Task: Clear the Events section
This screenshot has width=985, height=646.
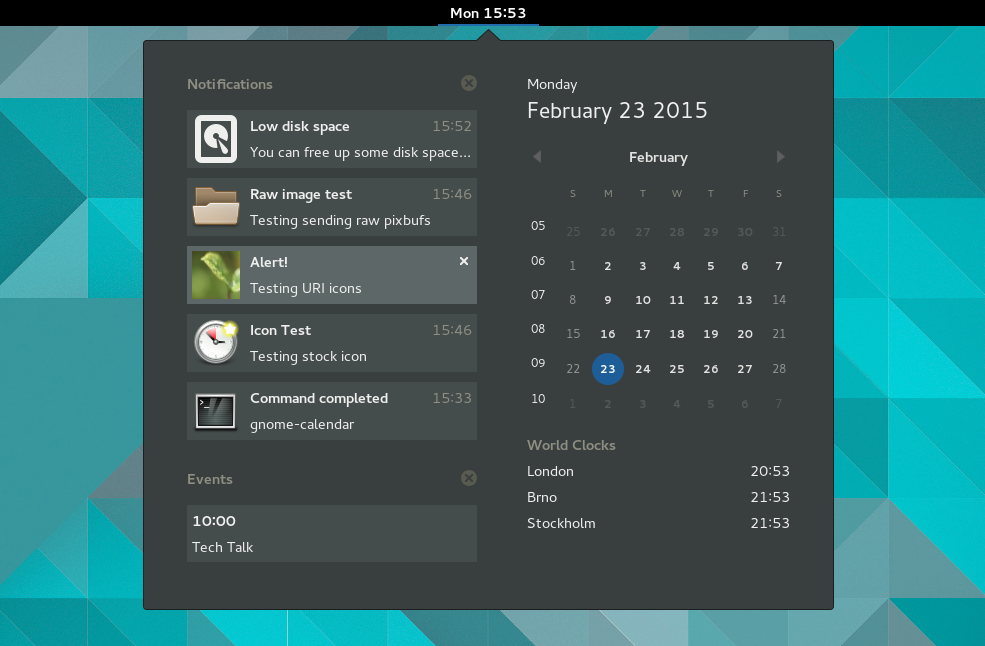Action: (x=468, y=478)
